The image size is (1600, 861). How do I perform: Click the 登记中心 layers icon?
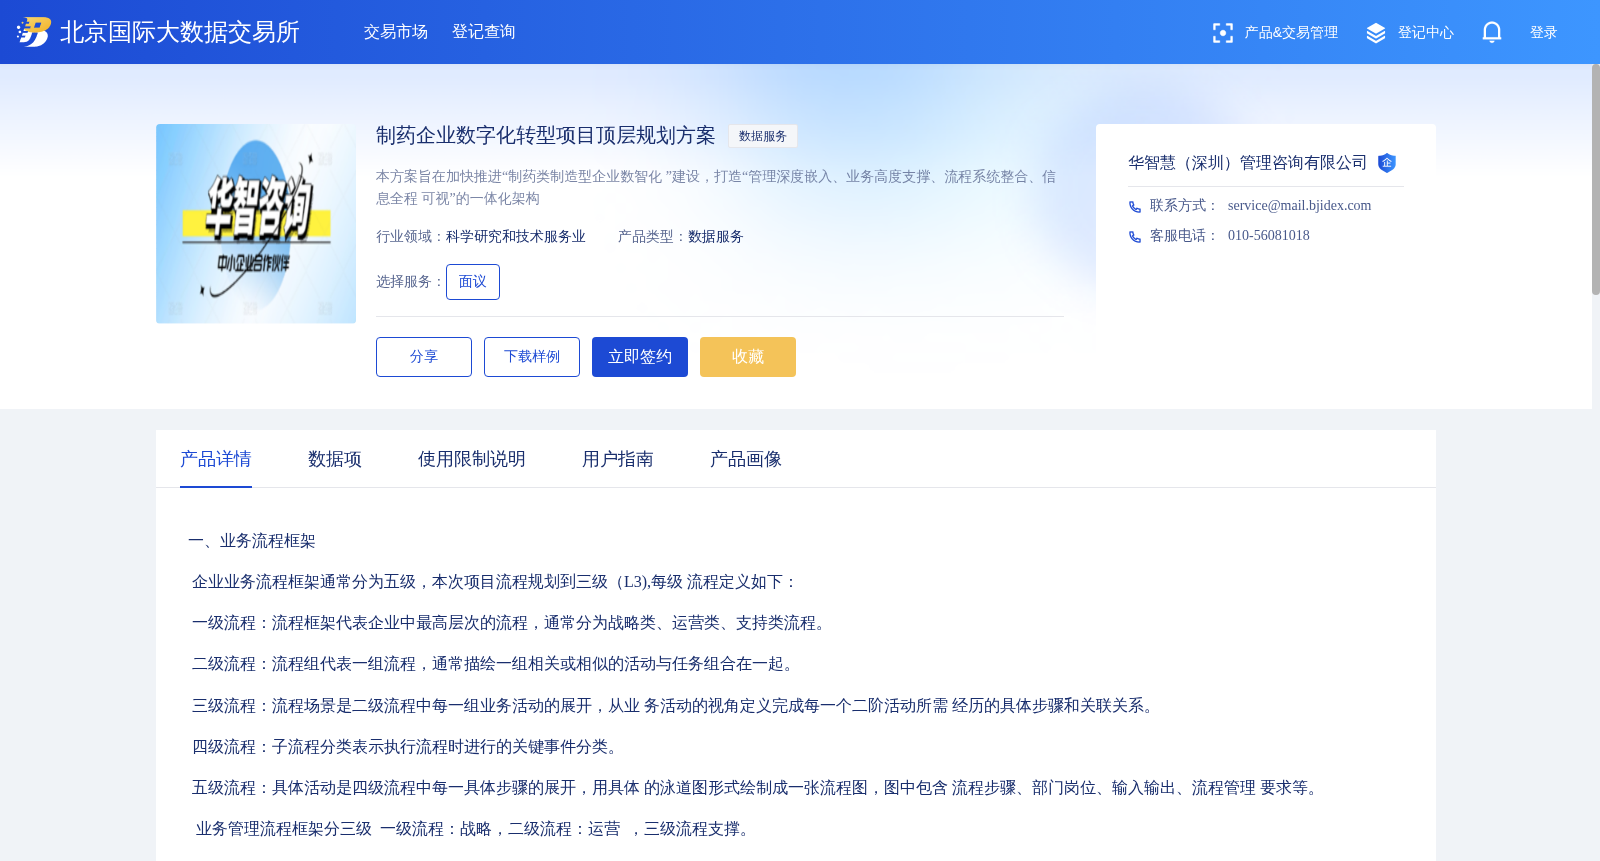click(1376, 33)
